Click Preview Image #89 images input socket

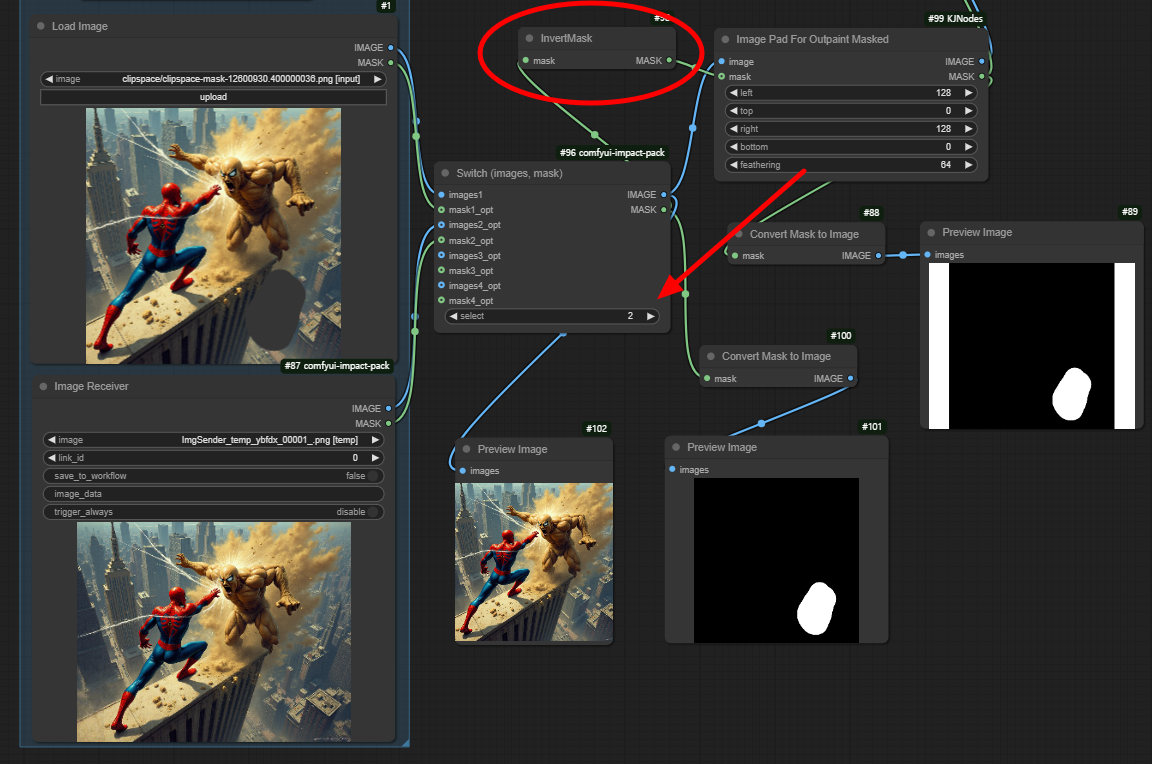tap(928, 255)
